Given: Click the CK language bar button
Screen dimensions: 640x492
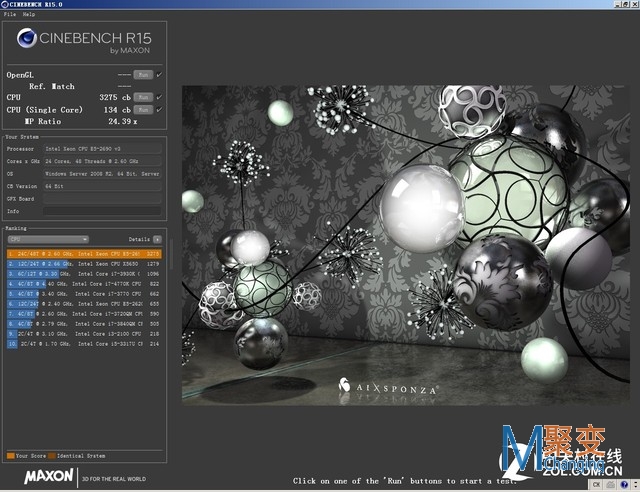Looking at the screenshot, I should click(596, 485).
